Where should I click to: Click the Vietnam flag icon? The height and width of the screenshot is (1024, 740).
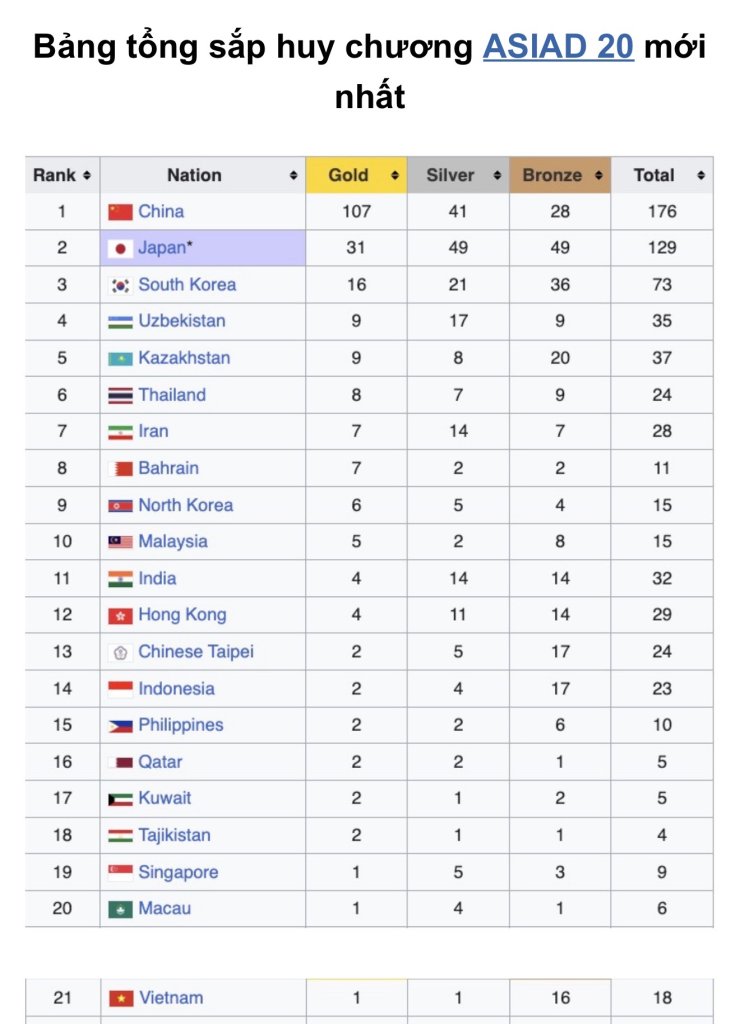coord(120,998)
